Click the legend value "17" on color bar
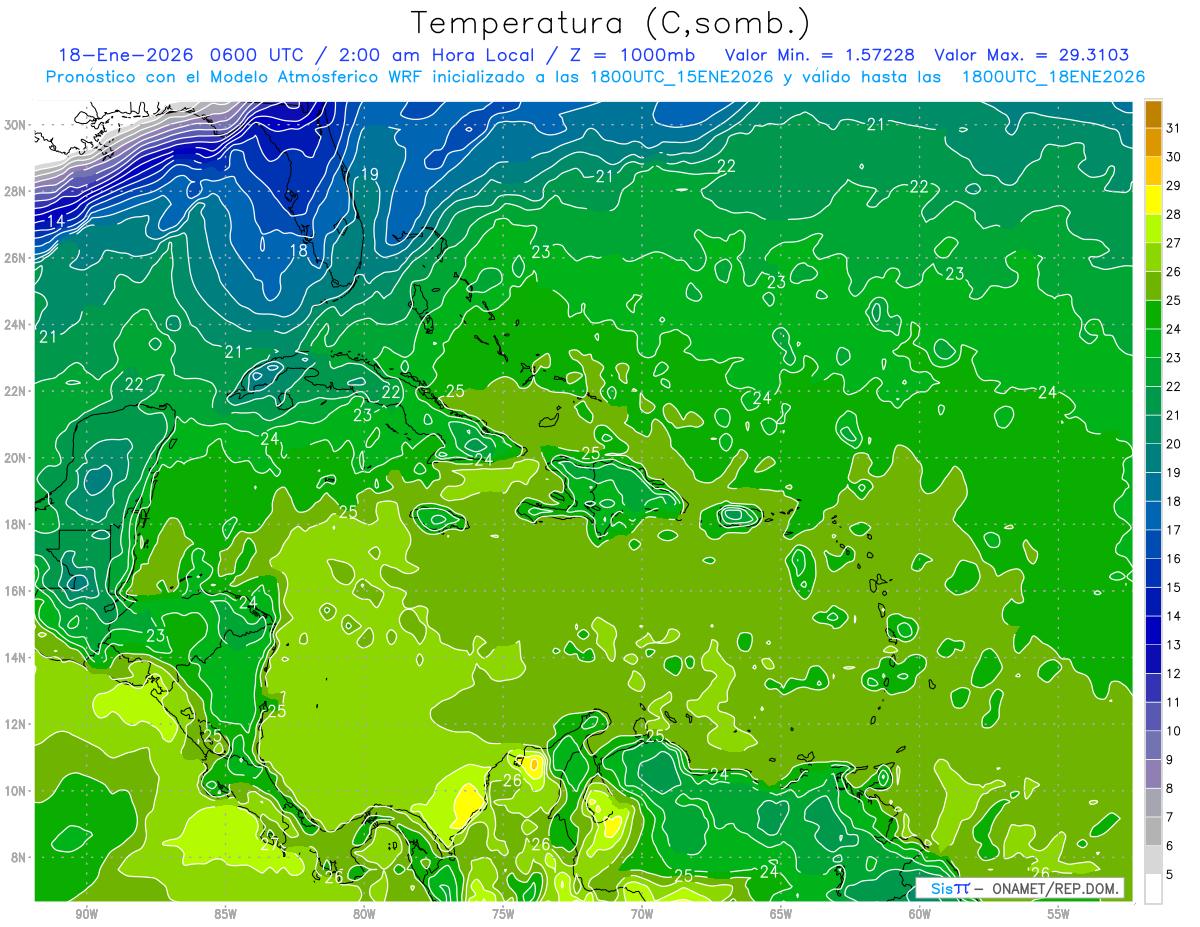This screenshot has width=1200, height=927. click(x=1174, y=529)
